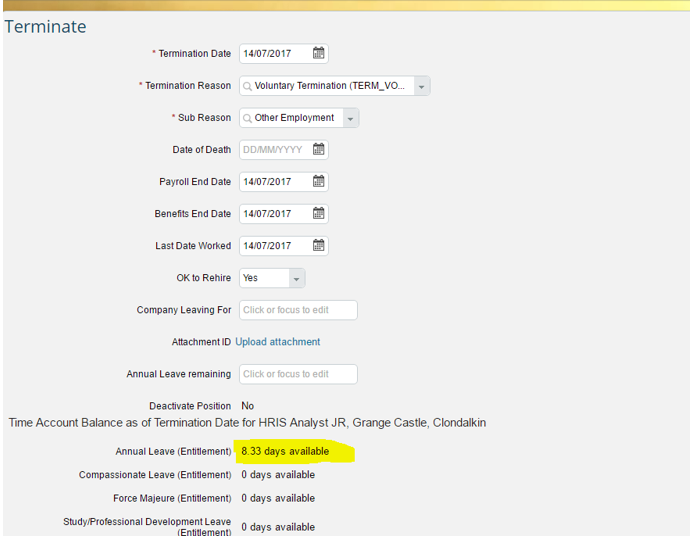Expand the Termination Reason dropdown arrow
This screenshot has width=695, height=540.
[422, 86]
